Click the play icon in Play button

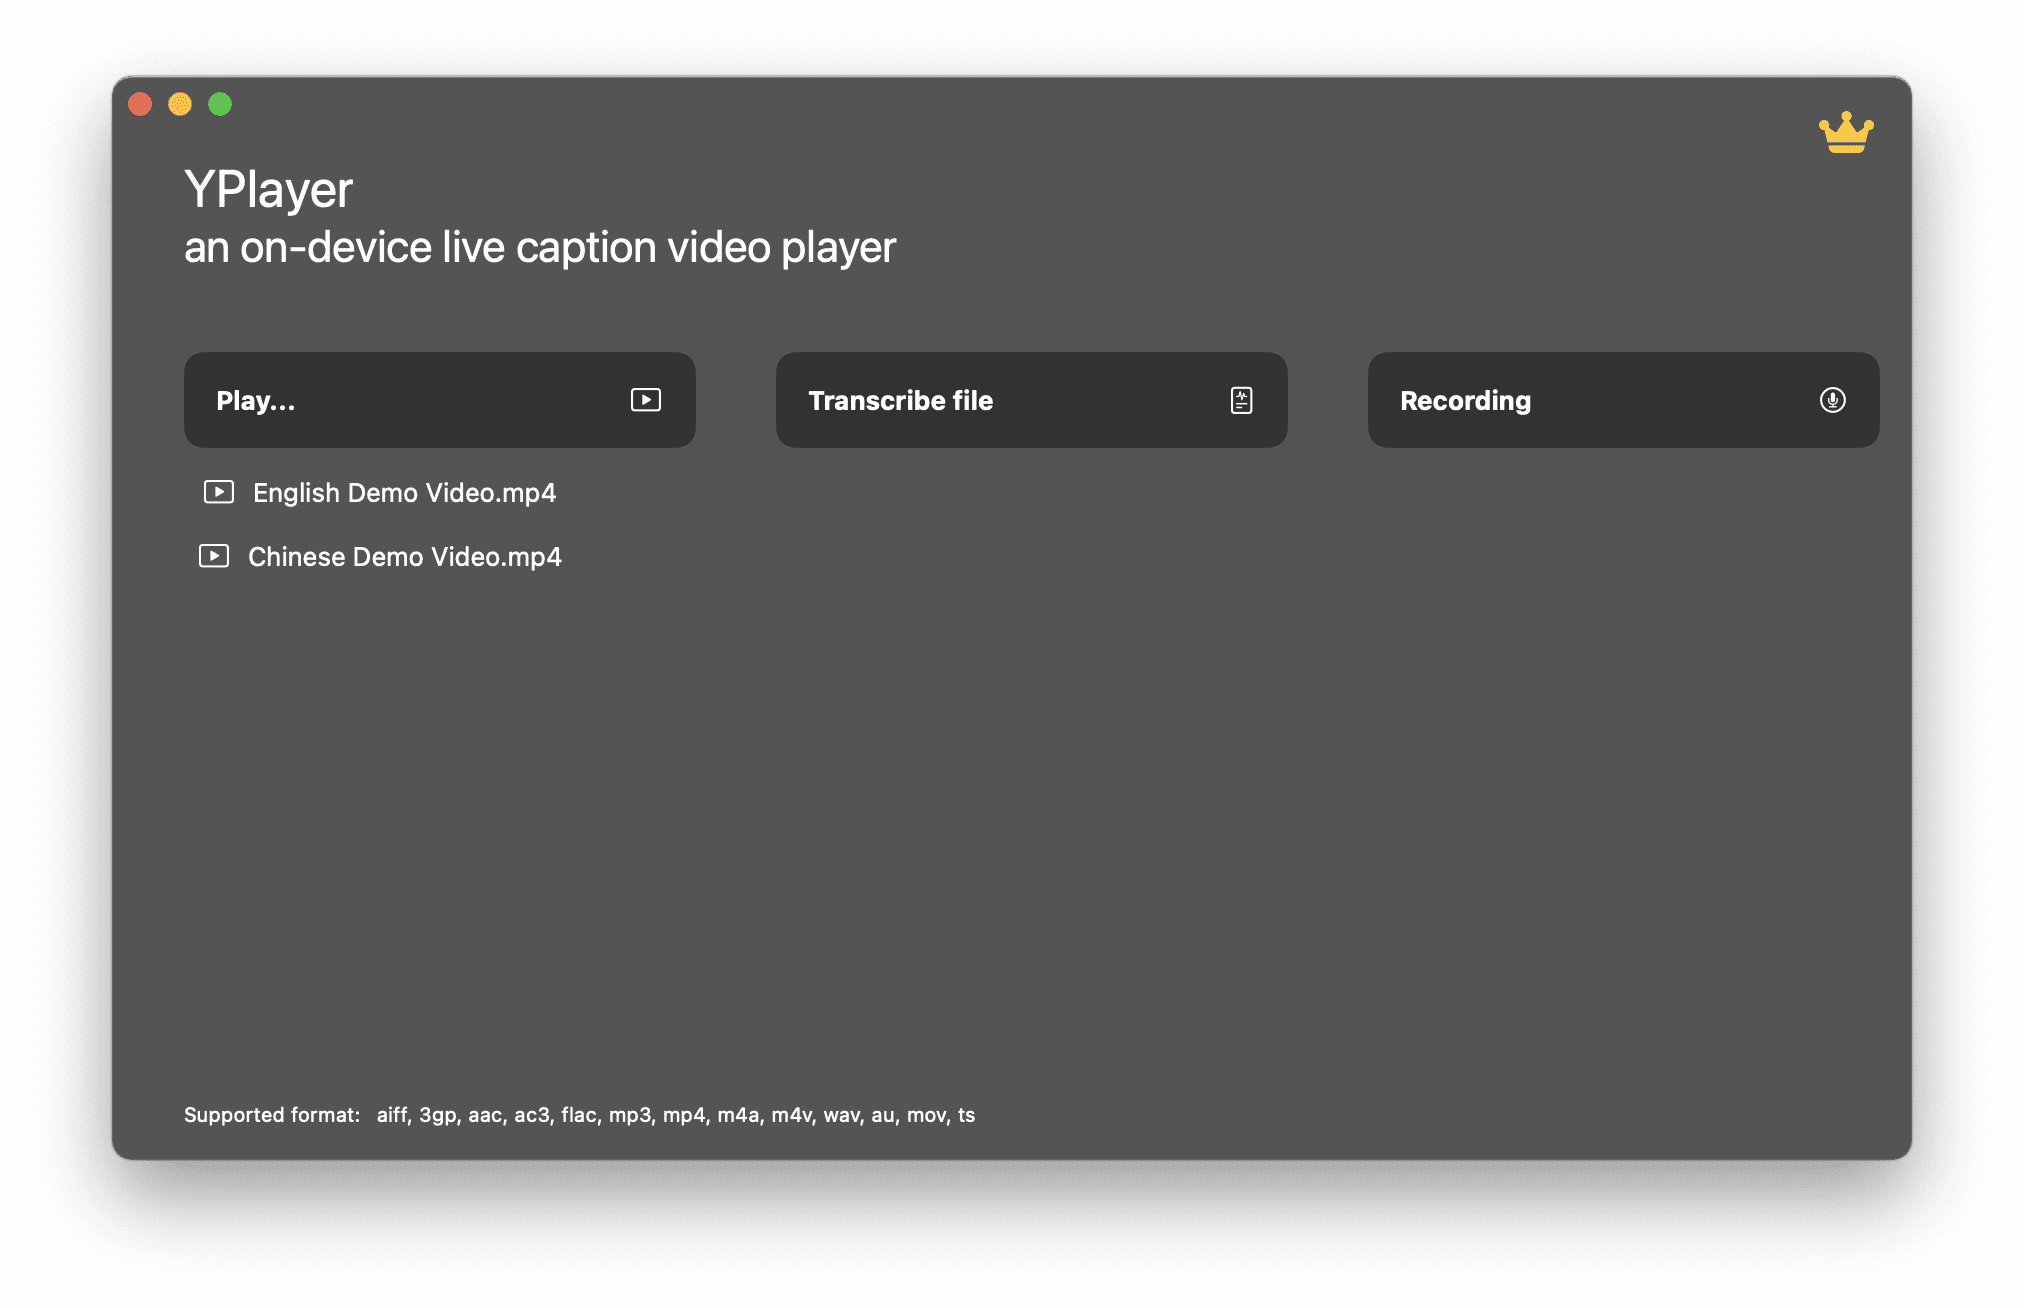(x=646, y=400)
